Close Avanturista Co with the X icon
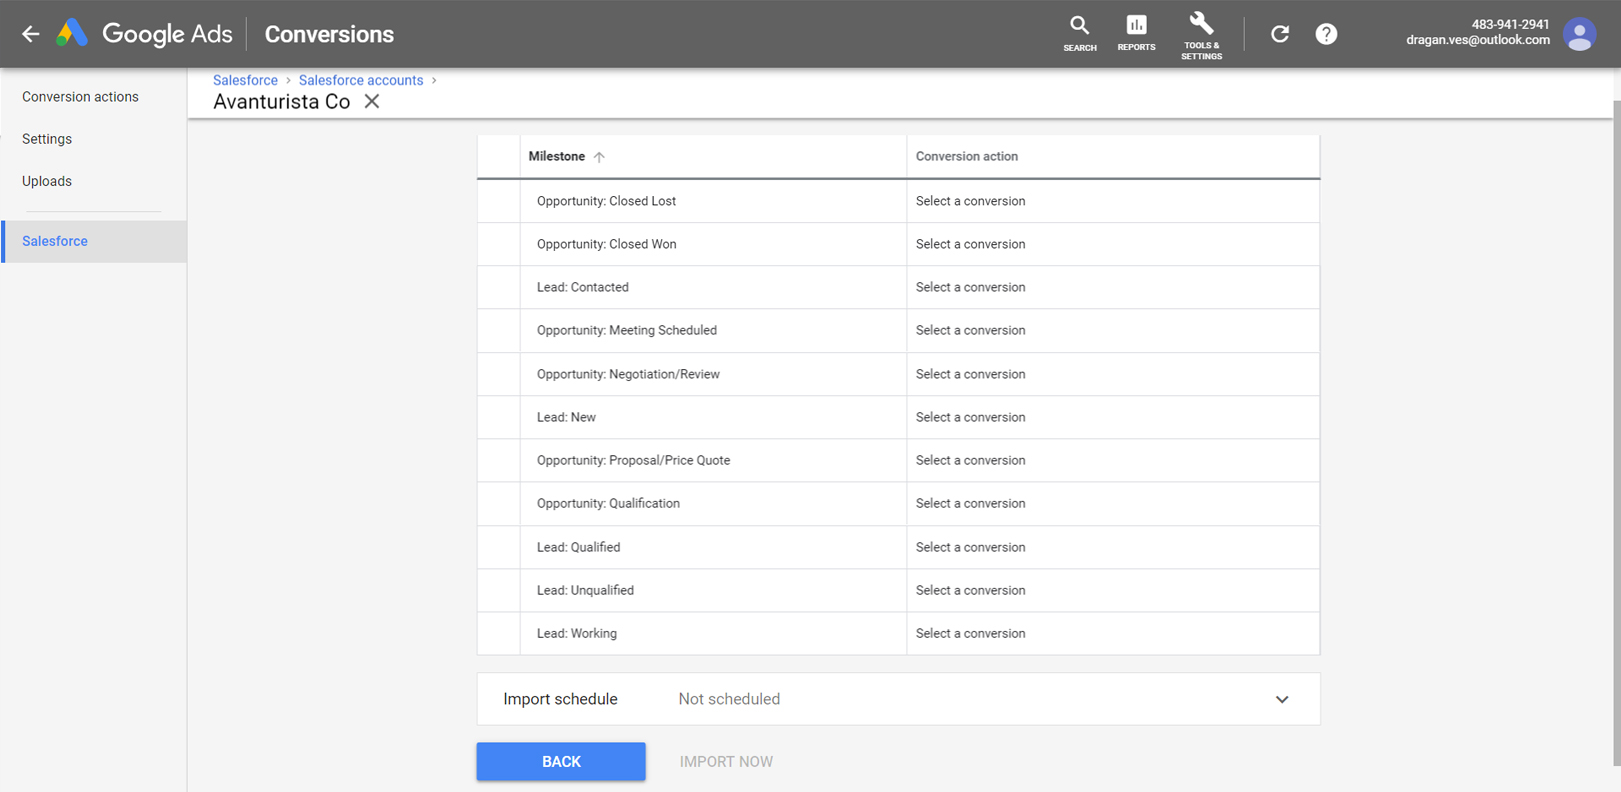The height and width of the screenshot is (792, 1621). tap(372, 101)
